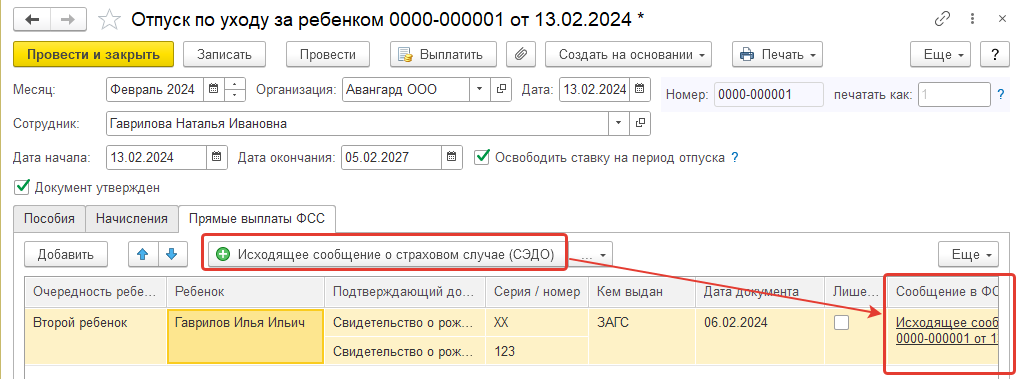Click the Серия / номер column header

click(536, 292)
